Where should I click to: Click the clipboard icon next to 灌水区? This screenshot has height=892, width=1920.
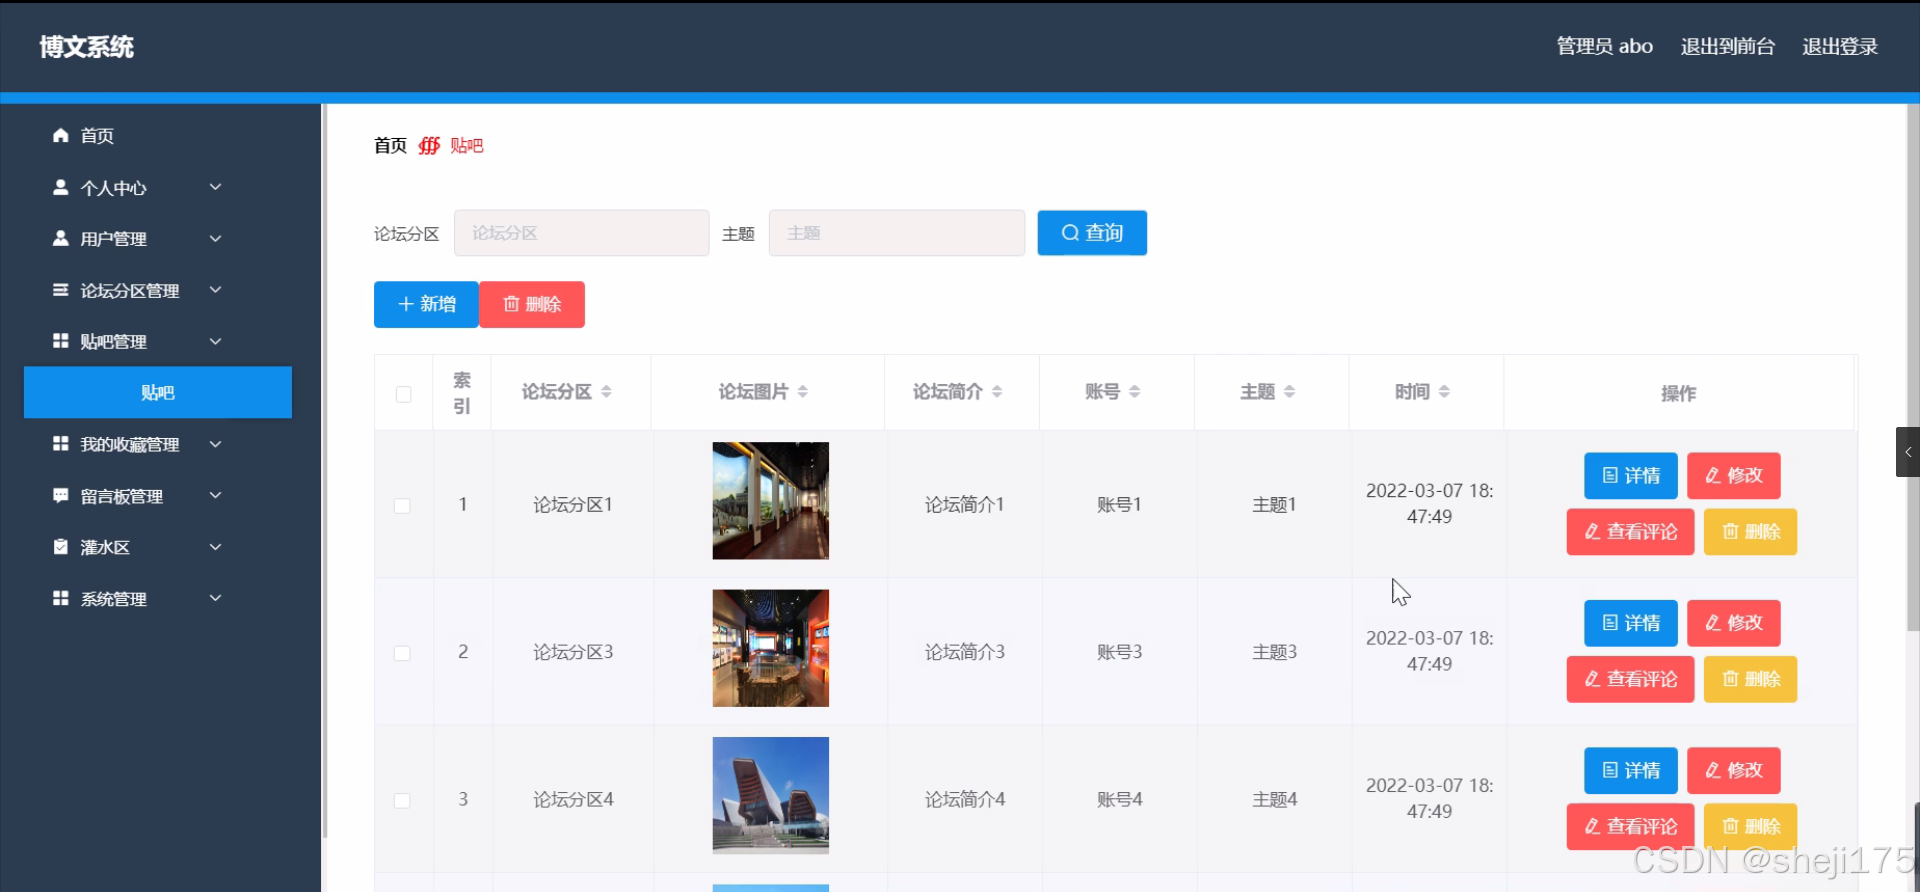[x=61, y=547]
